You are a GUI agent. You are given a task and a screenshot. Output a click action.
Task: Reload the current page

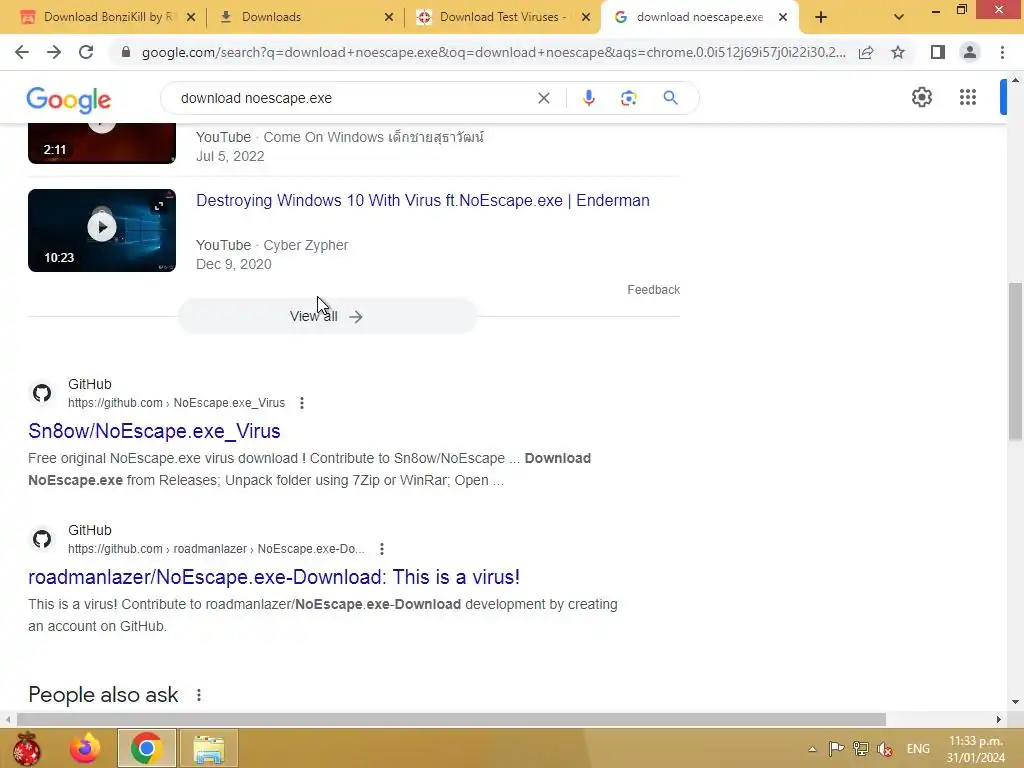pyautogui.click(x=86, y=52)
